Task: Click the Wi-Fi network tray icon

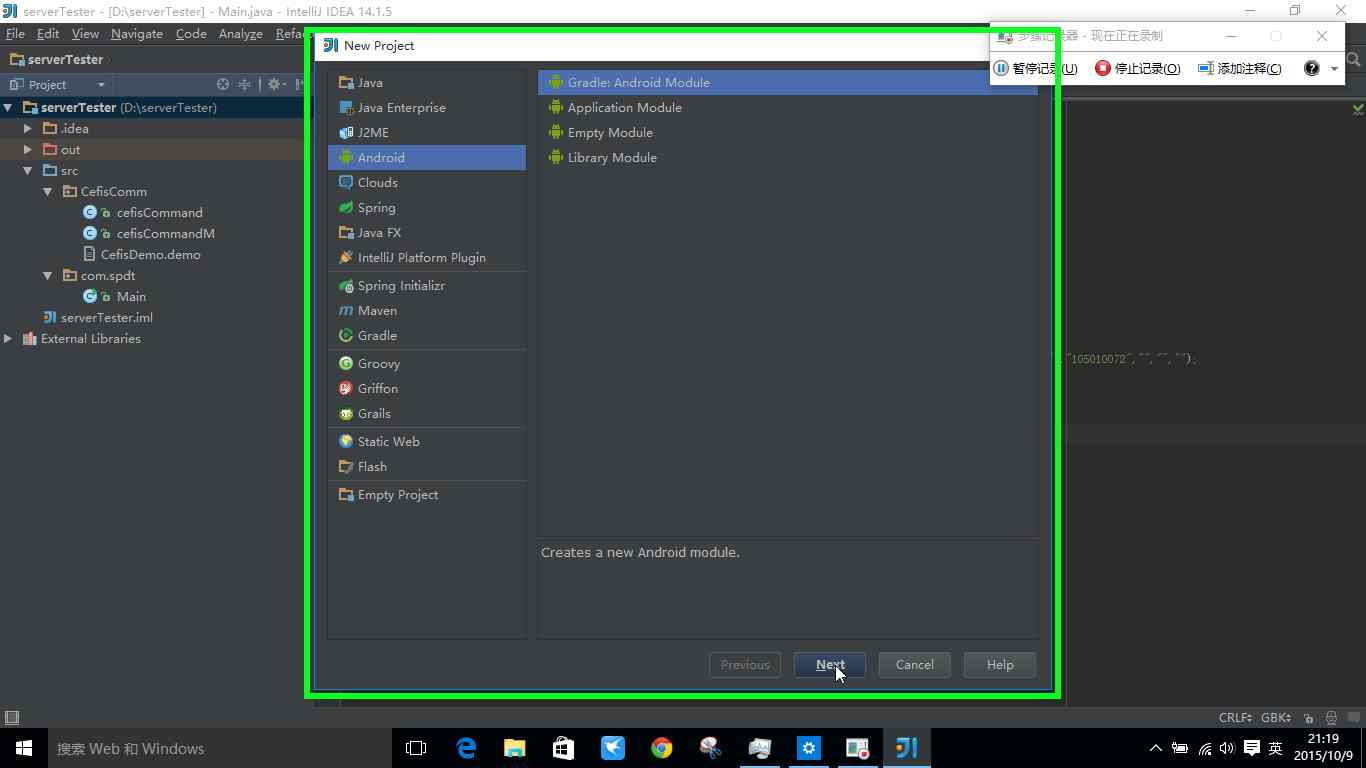Action: [x=1204, y=748]
